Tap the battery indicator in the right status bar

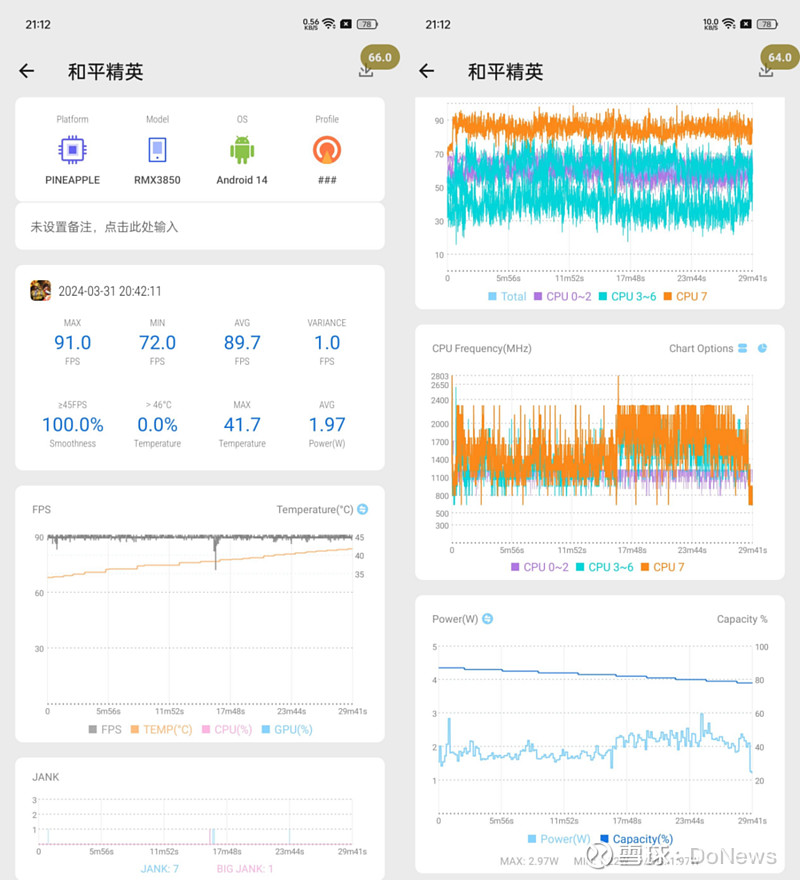coord(767,24)
